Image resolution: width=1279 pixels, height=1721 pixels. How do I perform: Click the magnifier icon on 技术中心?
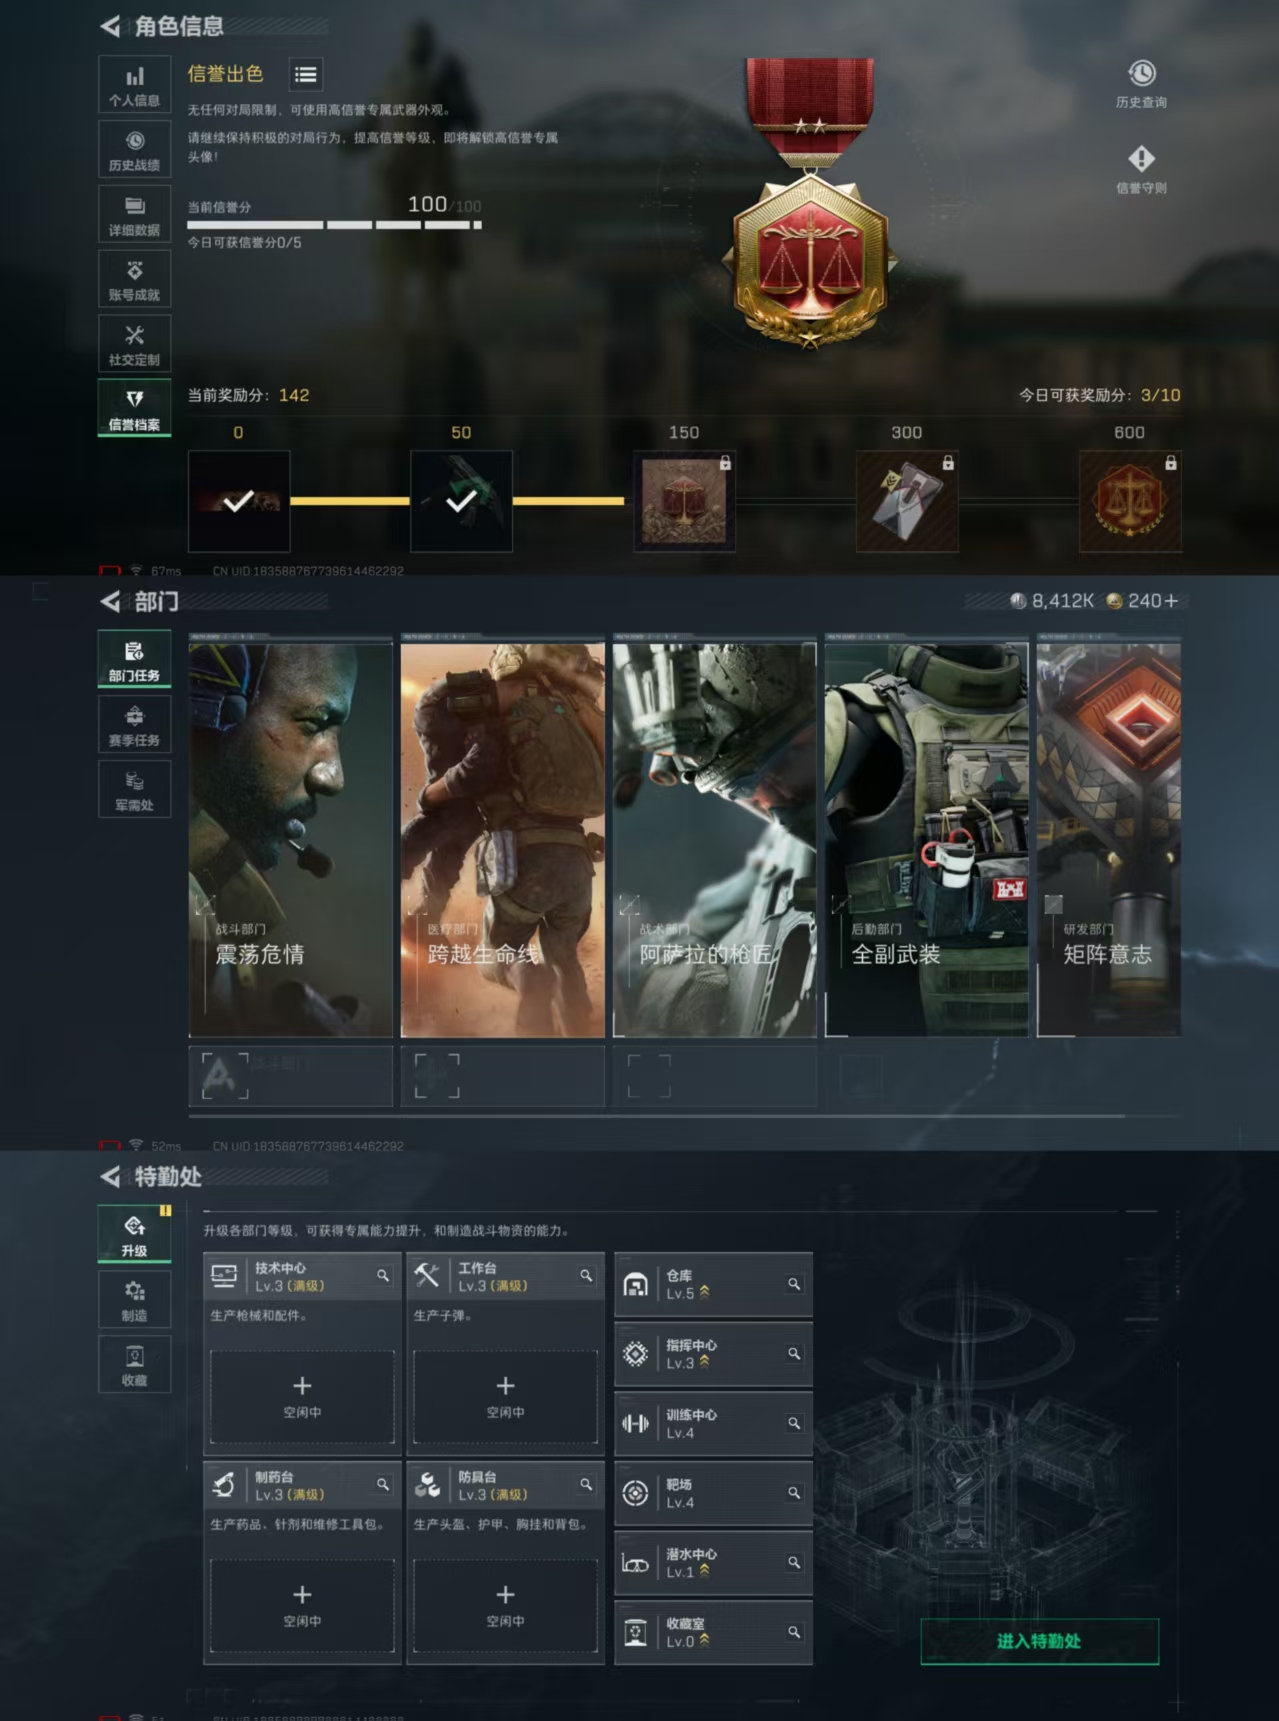[383, 1276]
